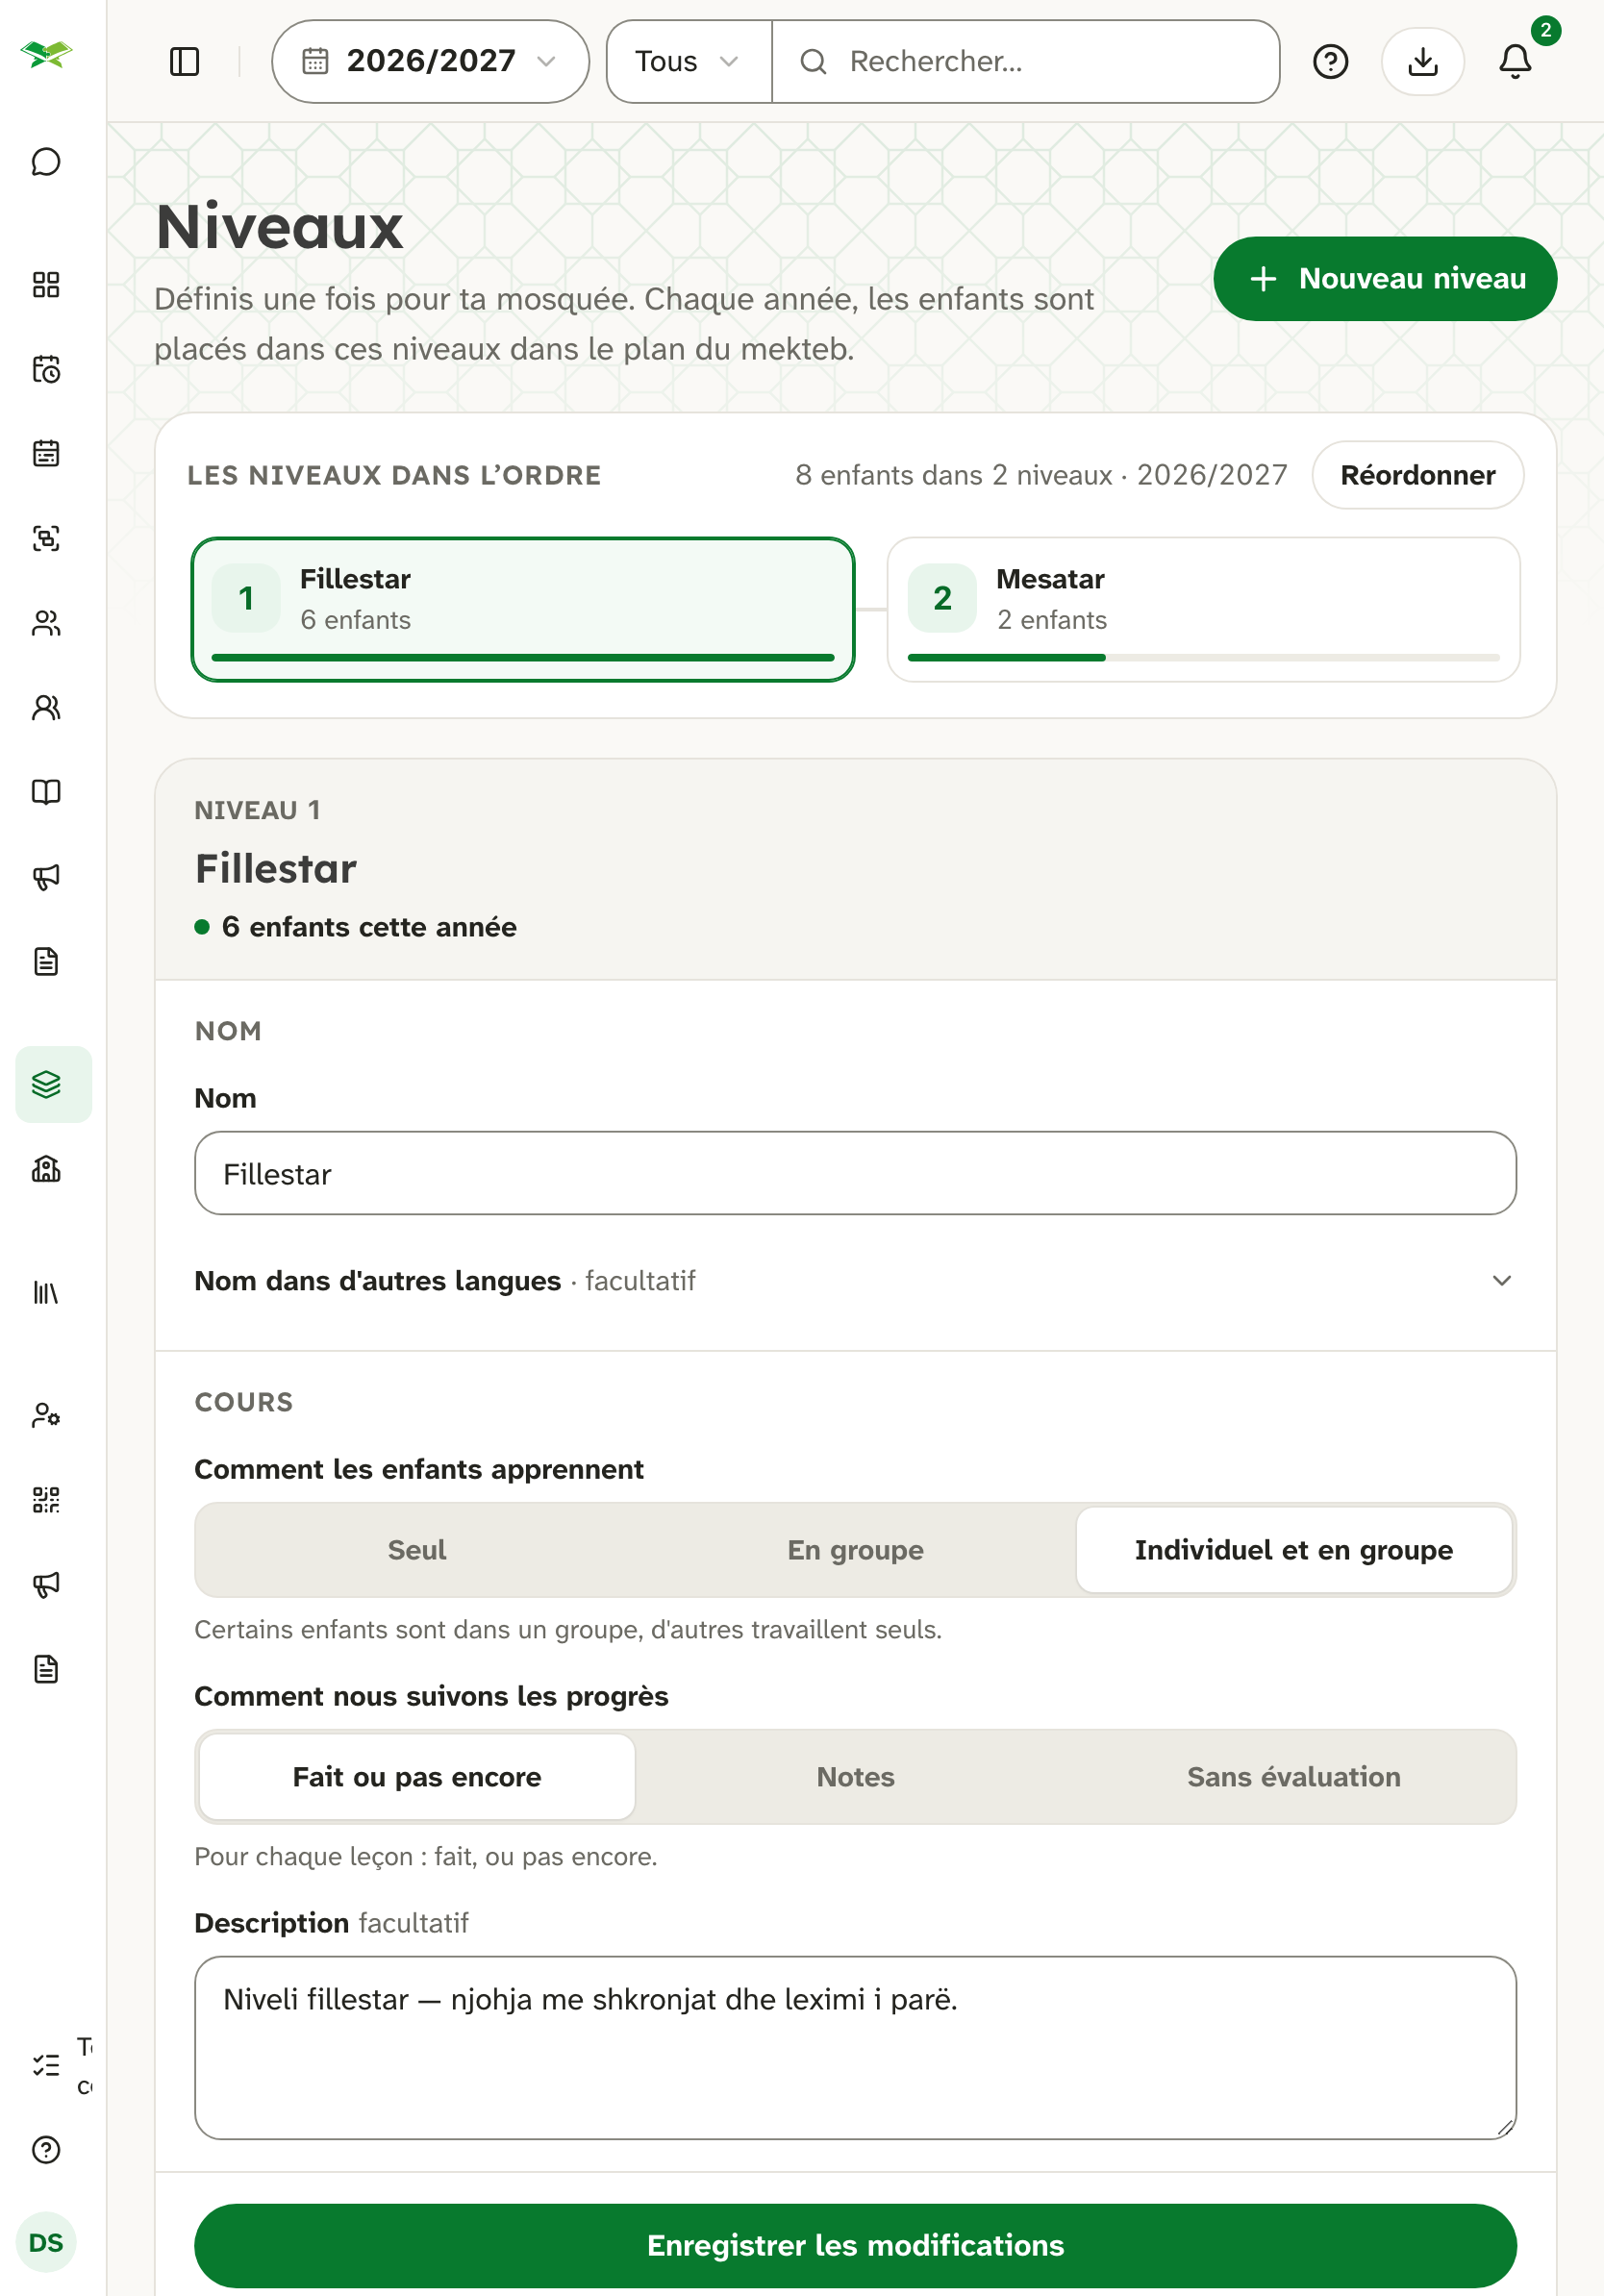The width and height of the screenshot is (1604, 2296).
Task: Click the Nom input containing Fillestar
Action: click(855, 1173)
